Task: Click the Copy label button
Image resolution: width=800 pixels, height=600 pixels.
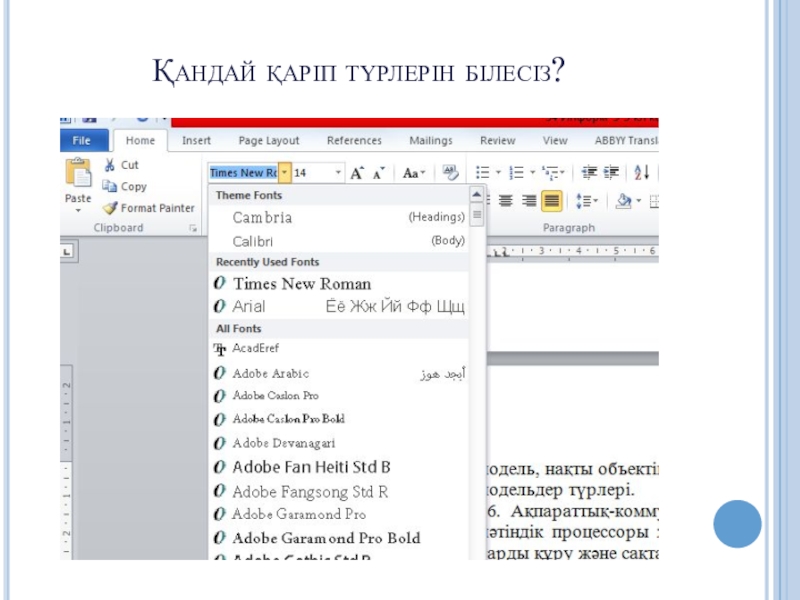Action: [134, 187]
